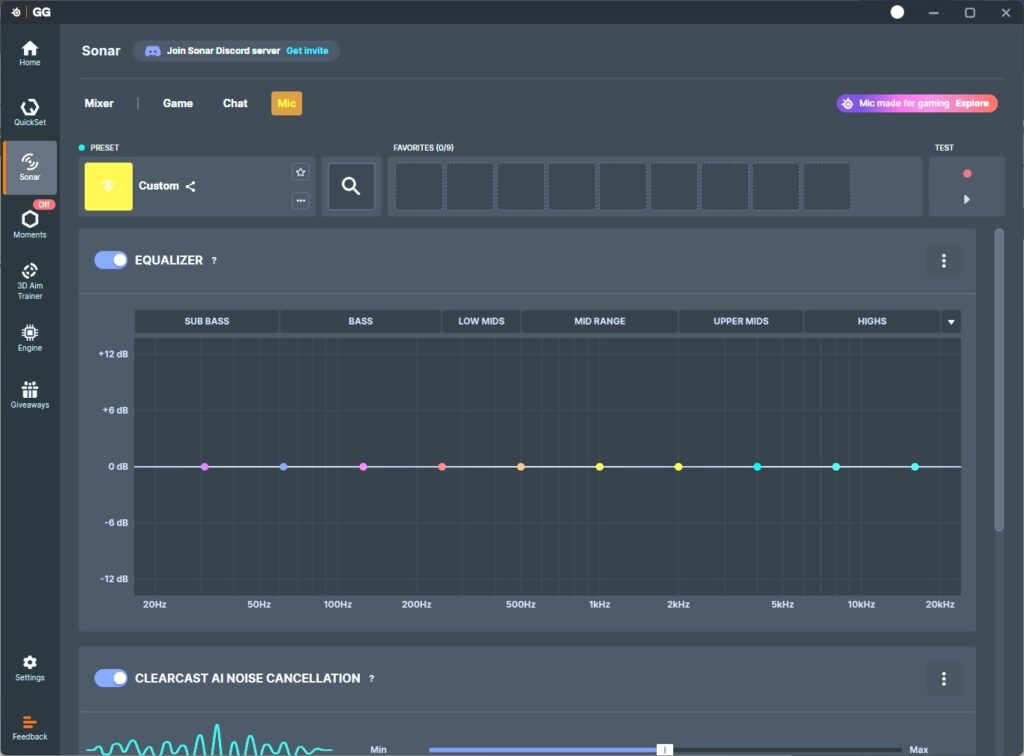The height and width of the screenshot is (756, 1024).
Task: Select the SUB BASS band header
Action: 206,321
